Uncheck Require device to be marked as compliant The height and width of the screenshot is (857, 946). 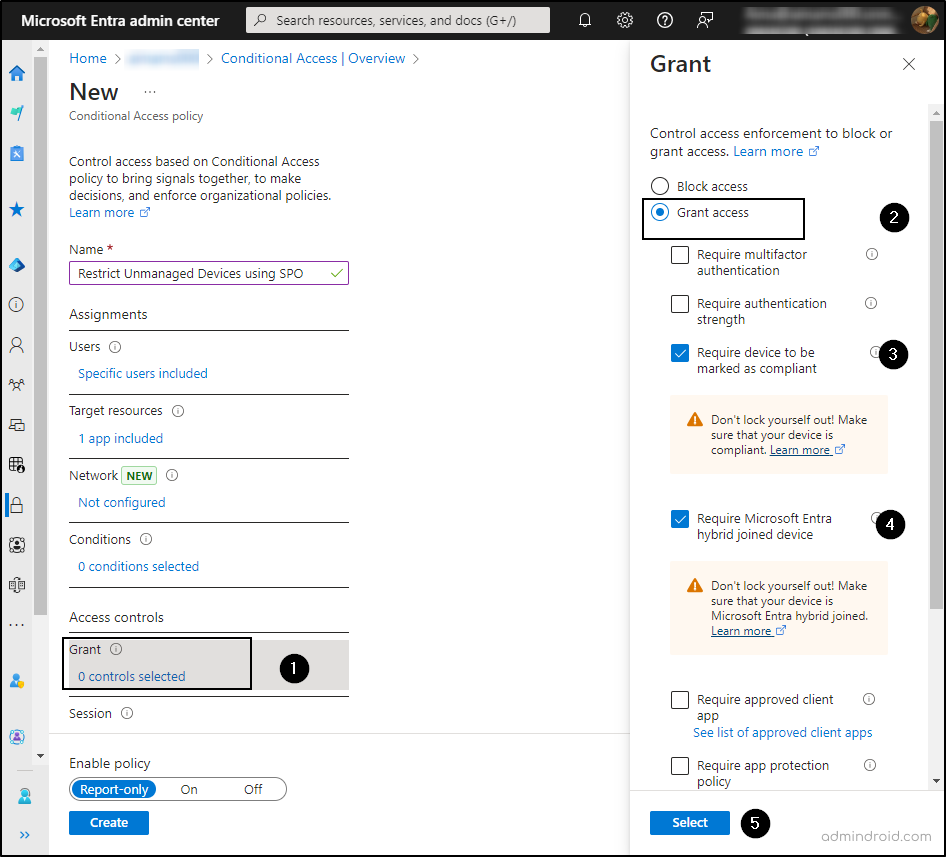(680, 353)
